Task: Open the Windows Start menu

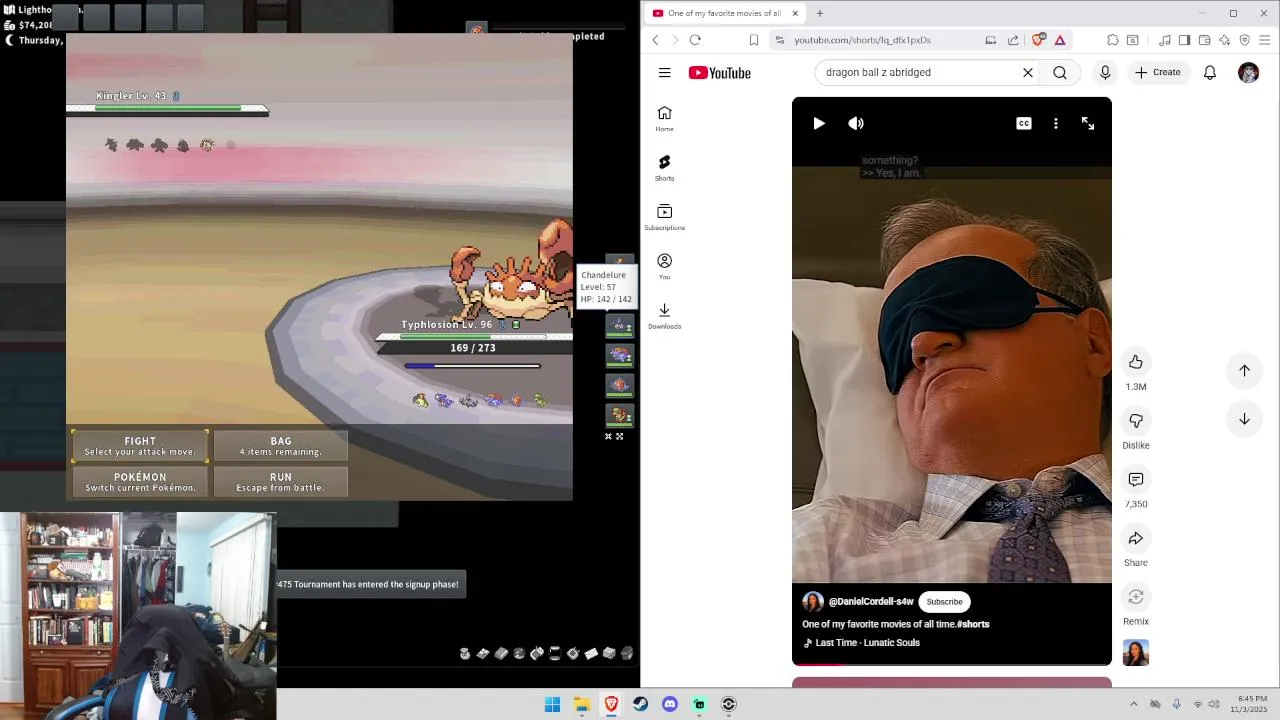Action: coord(552,704)
